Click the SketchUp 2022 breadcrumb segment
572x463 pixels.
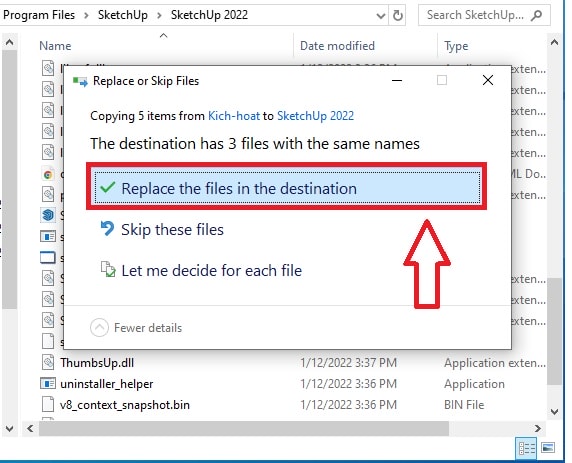click(209, 15)
